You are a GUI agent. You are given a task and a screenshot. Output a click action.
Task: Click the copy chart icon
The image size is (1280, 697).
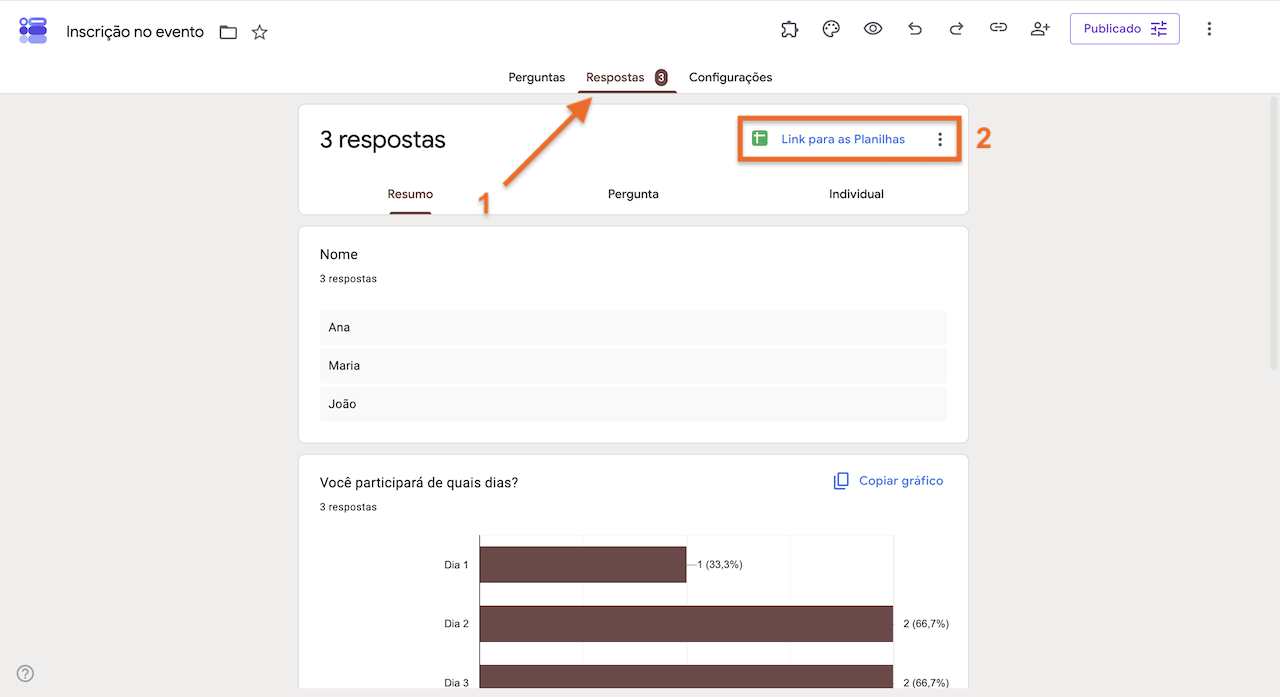coord(841,481)
